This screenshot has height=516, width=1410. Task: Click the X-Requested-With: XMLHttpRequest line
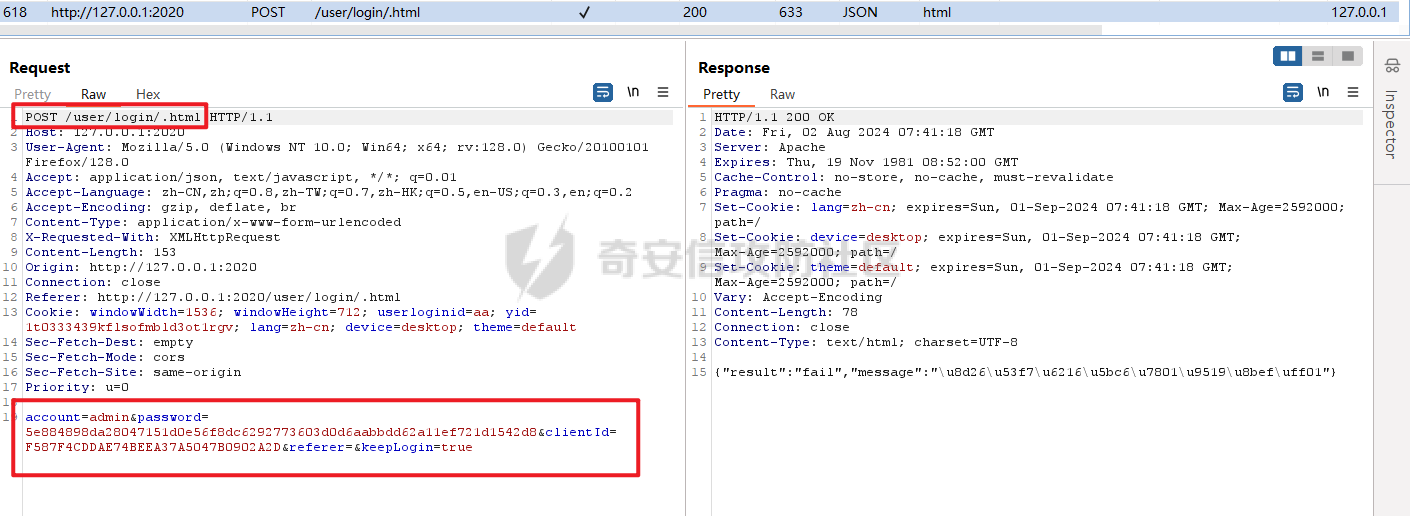pyautogui.click(x=153, y=237)
